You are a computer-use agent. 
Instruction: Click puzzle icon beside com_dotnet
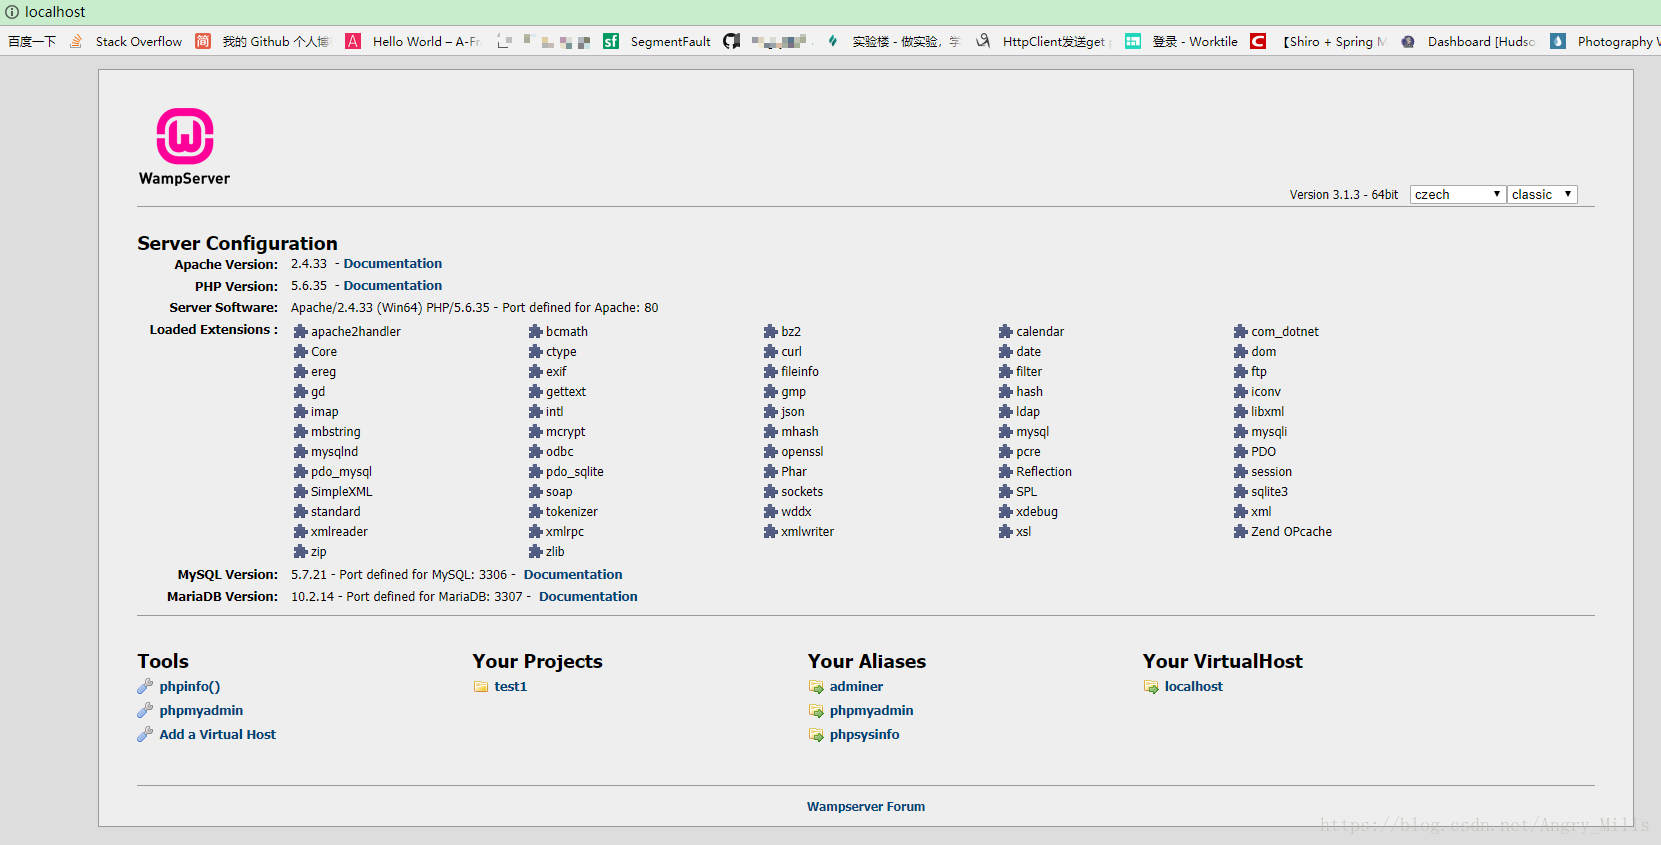(x=1240, y=332)
